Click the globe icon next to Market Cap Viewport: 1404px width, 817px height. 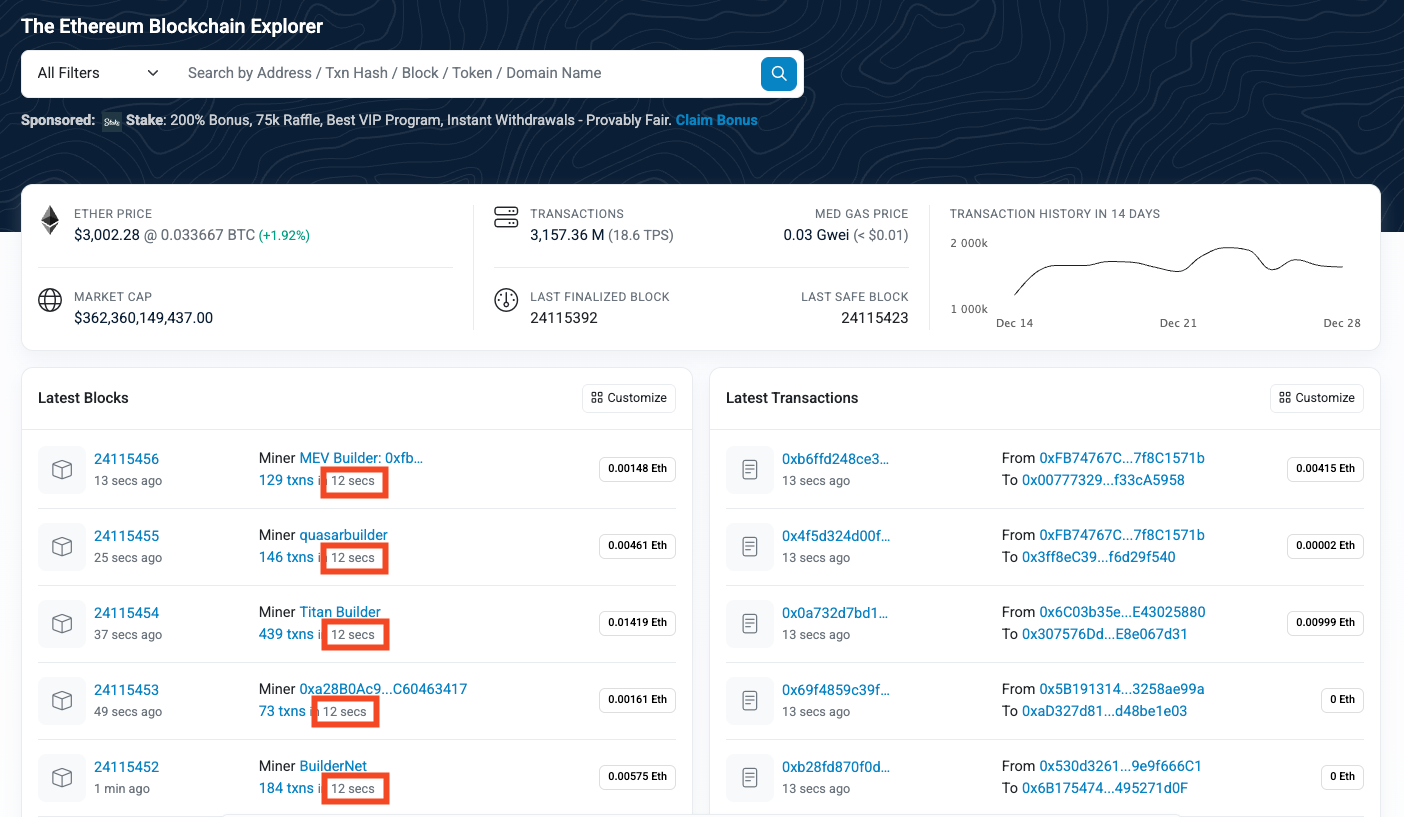tap(50, 300)
